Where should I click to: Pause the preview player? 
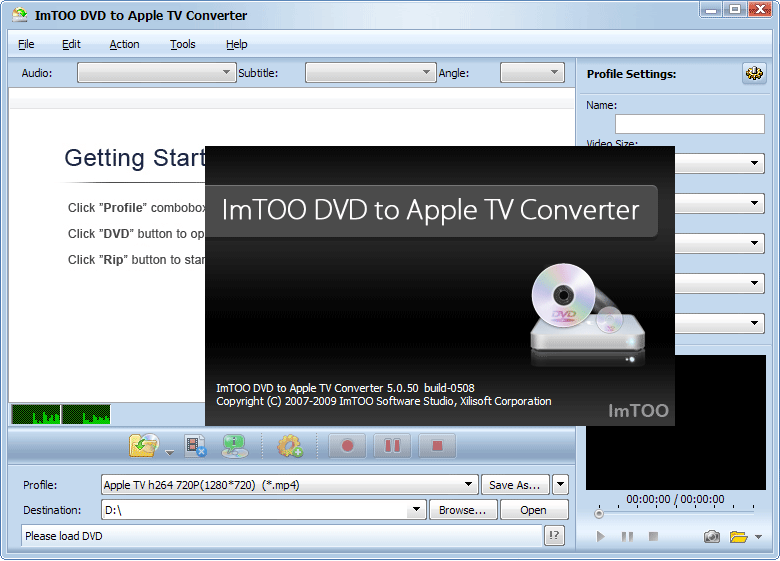point(627,537)
